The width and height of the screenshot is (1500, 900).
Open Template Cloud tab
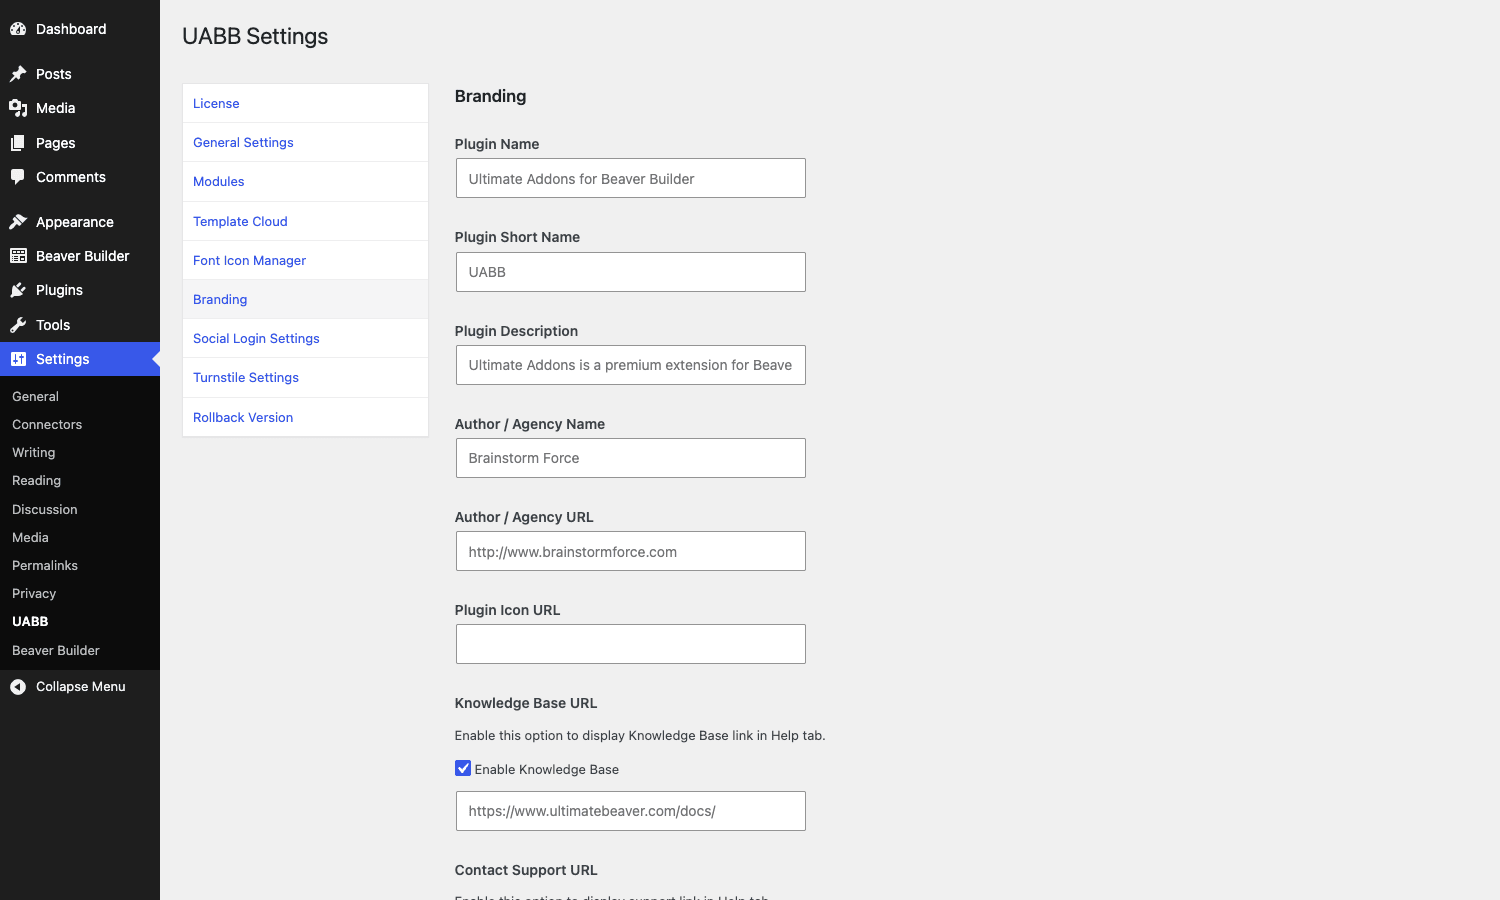point(305,221)
